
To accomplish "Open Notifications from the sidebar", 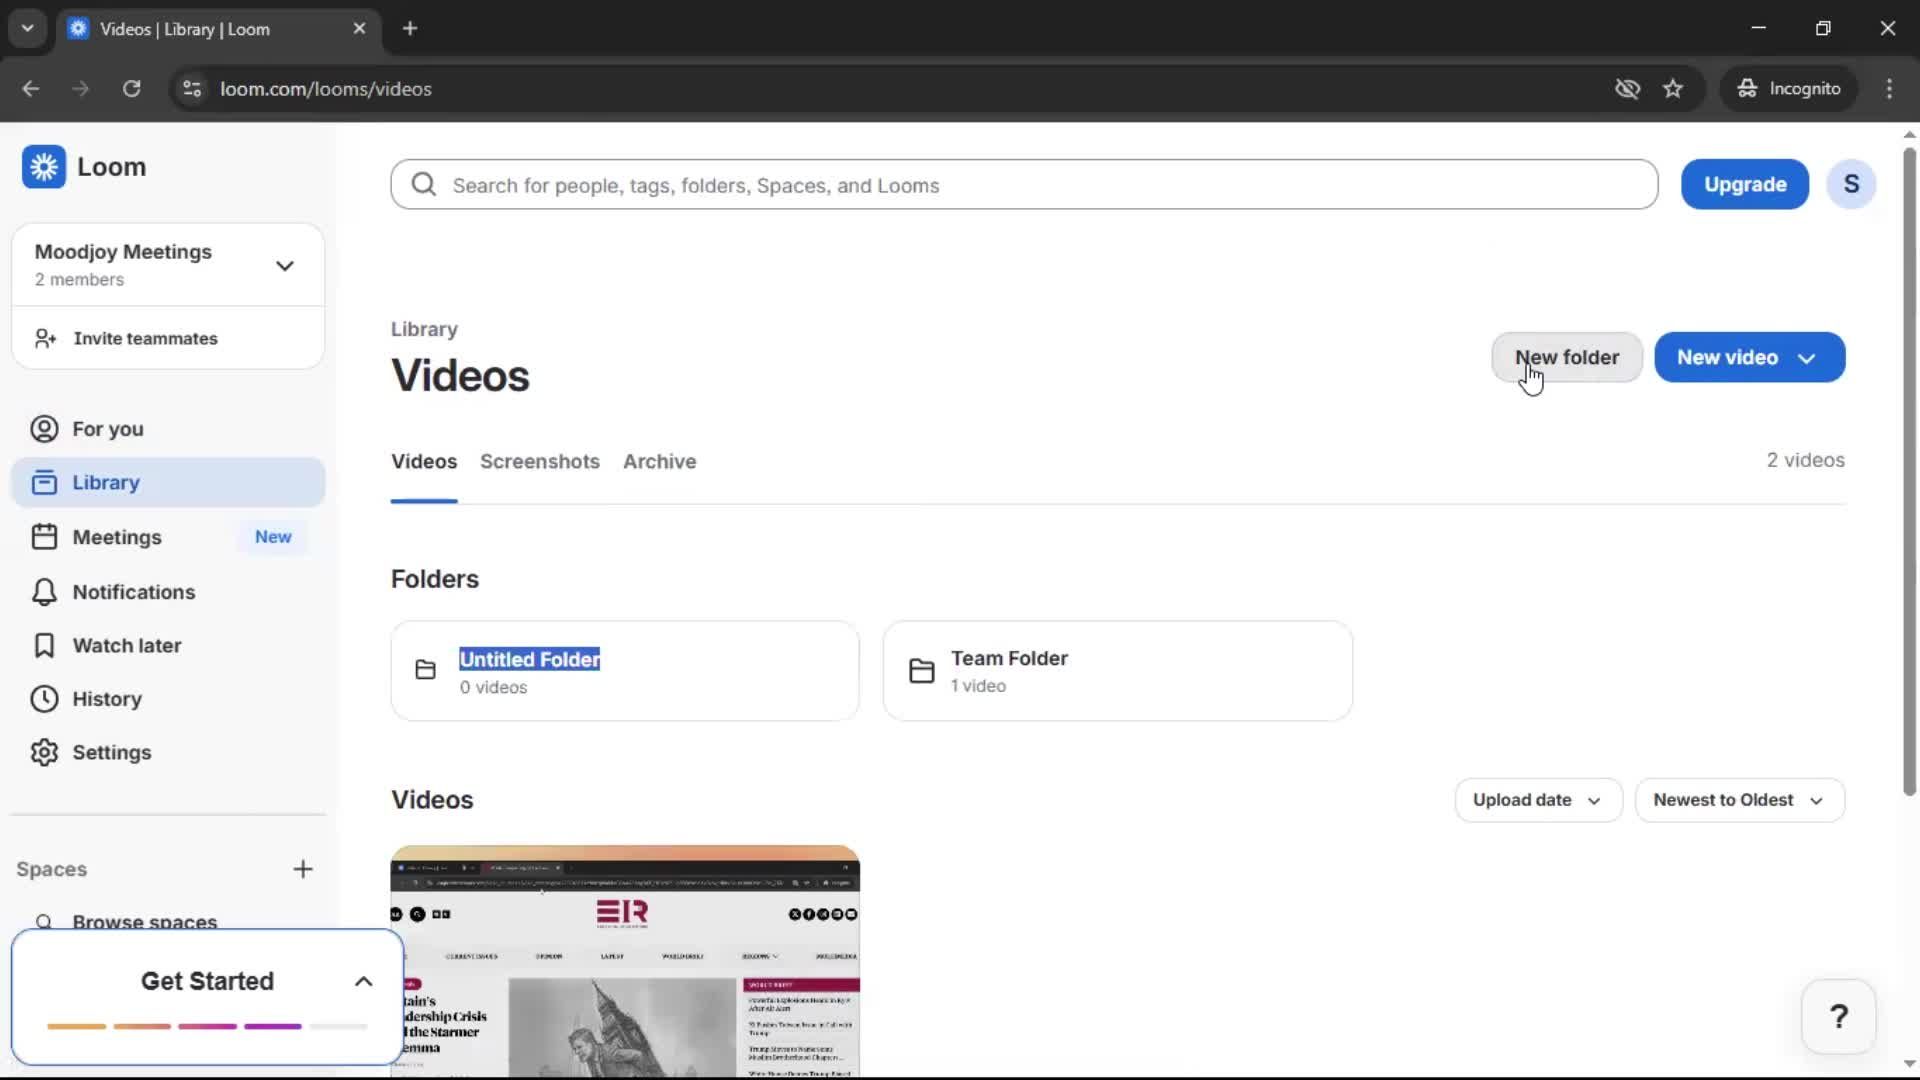I will pos(133,592).
